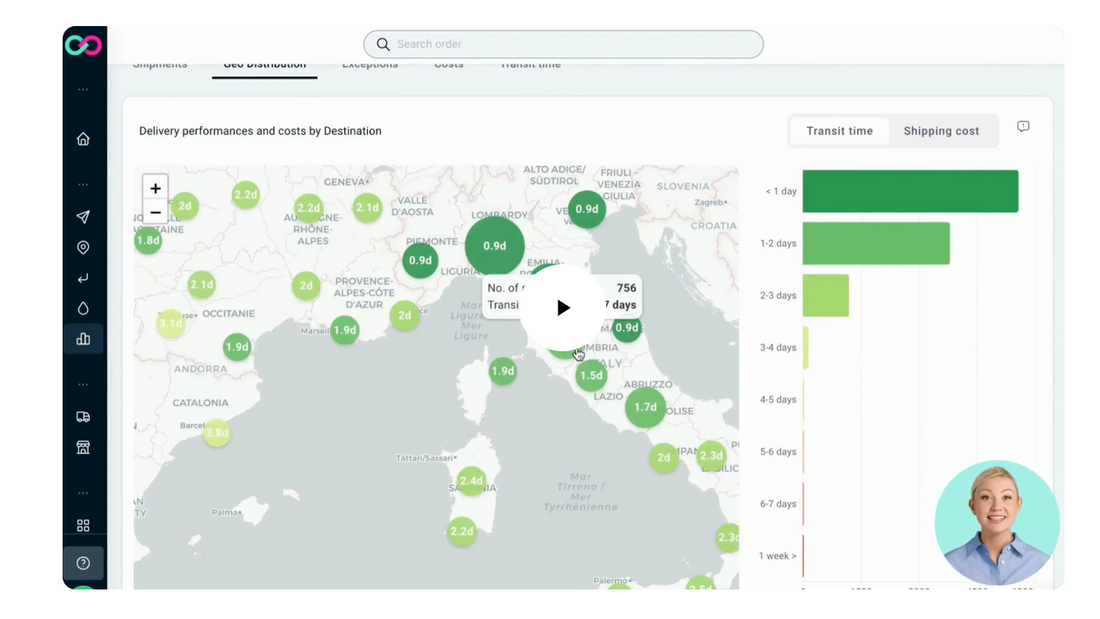The width and height of the screenshot is (1100, 619).
Task: Click the Search order input field
Action: coord(562,44)
